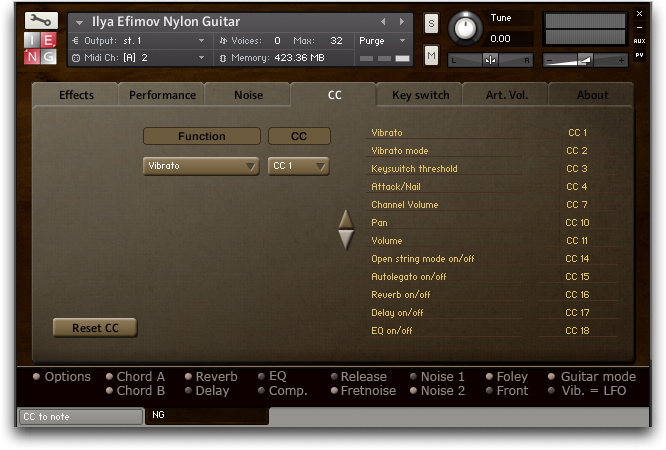
Task: Select the Pan CC 10 row
Action: pyautogui.click(x=492, y=223)
